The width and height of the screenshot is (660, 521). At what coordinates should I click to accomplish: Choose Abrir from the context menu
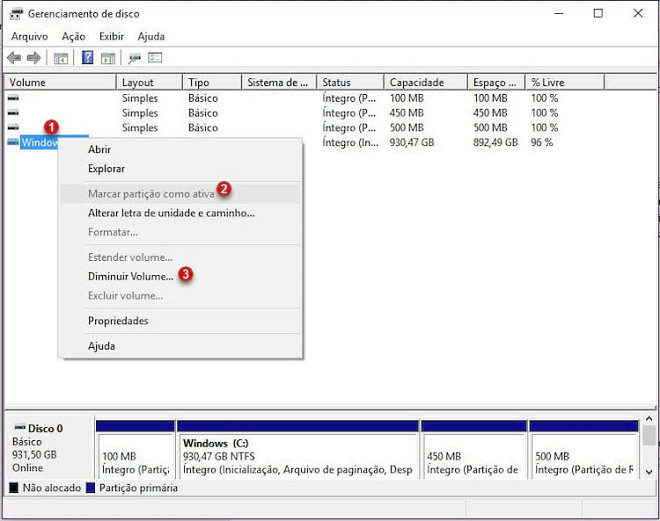(x=180, y=149)
